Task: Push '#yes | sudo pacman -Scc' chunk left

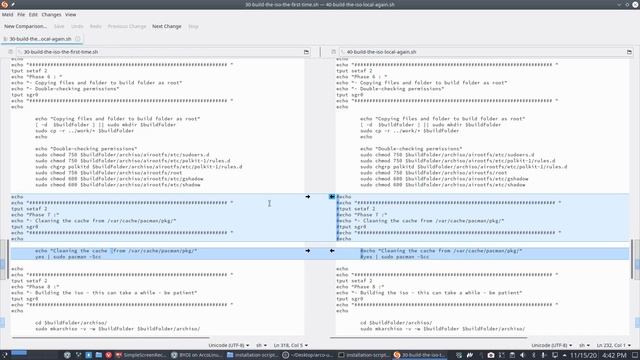Action: (x=332, y=251)
